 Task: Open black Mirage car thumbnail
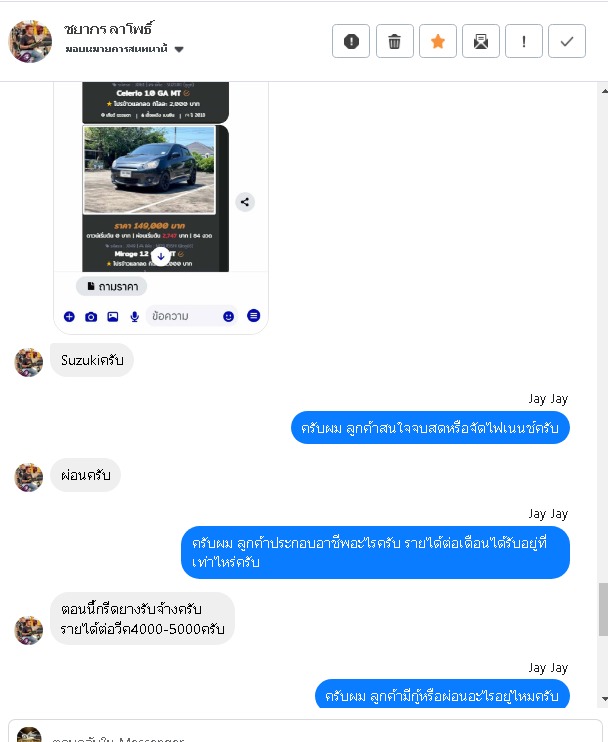coord(150,170)
